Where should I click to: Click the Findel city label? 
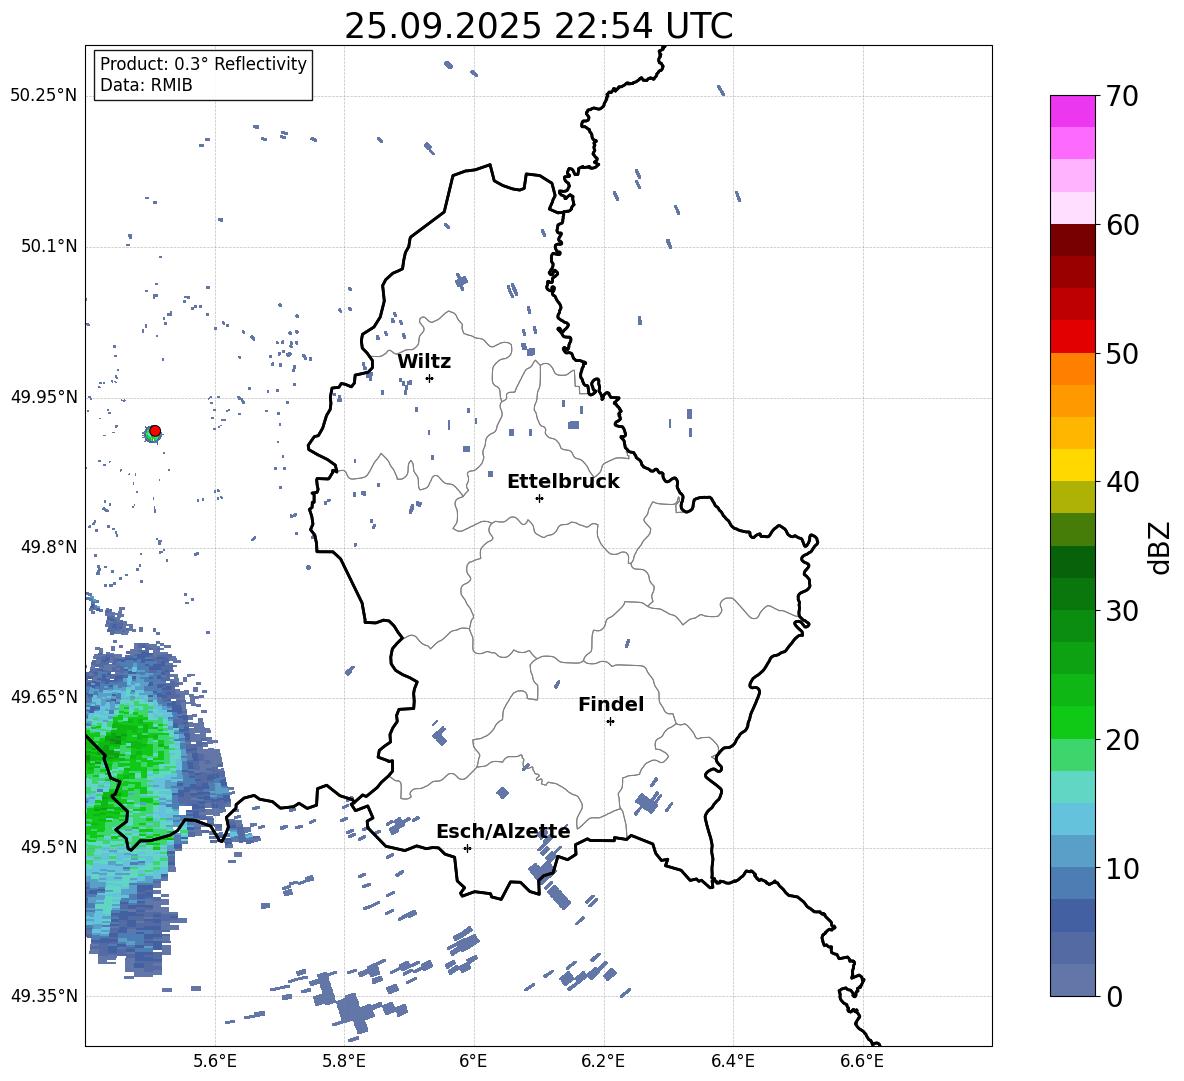pyautogui.click(x=611, y=704)
